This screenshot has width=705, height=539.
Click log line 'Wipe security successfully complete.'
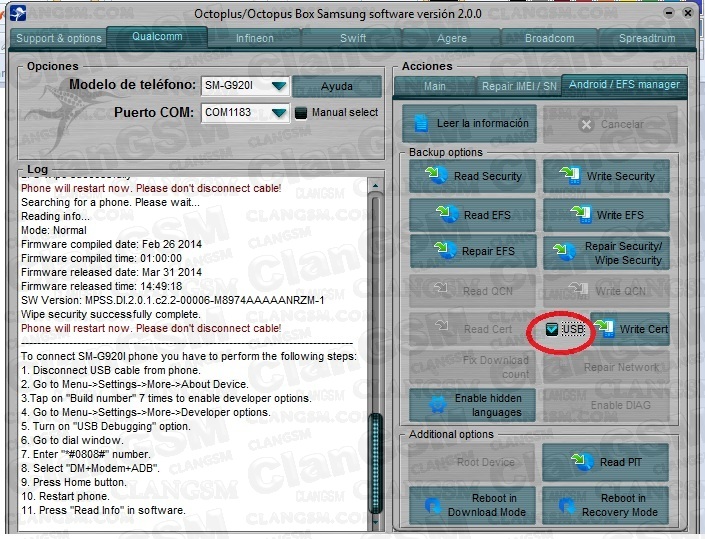click(111, 314)
